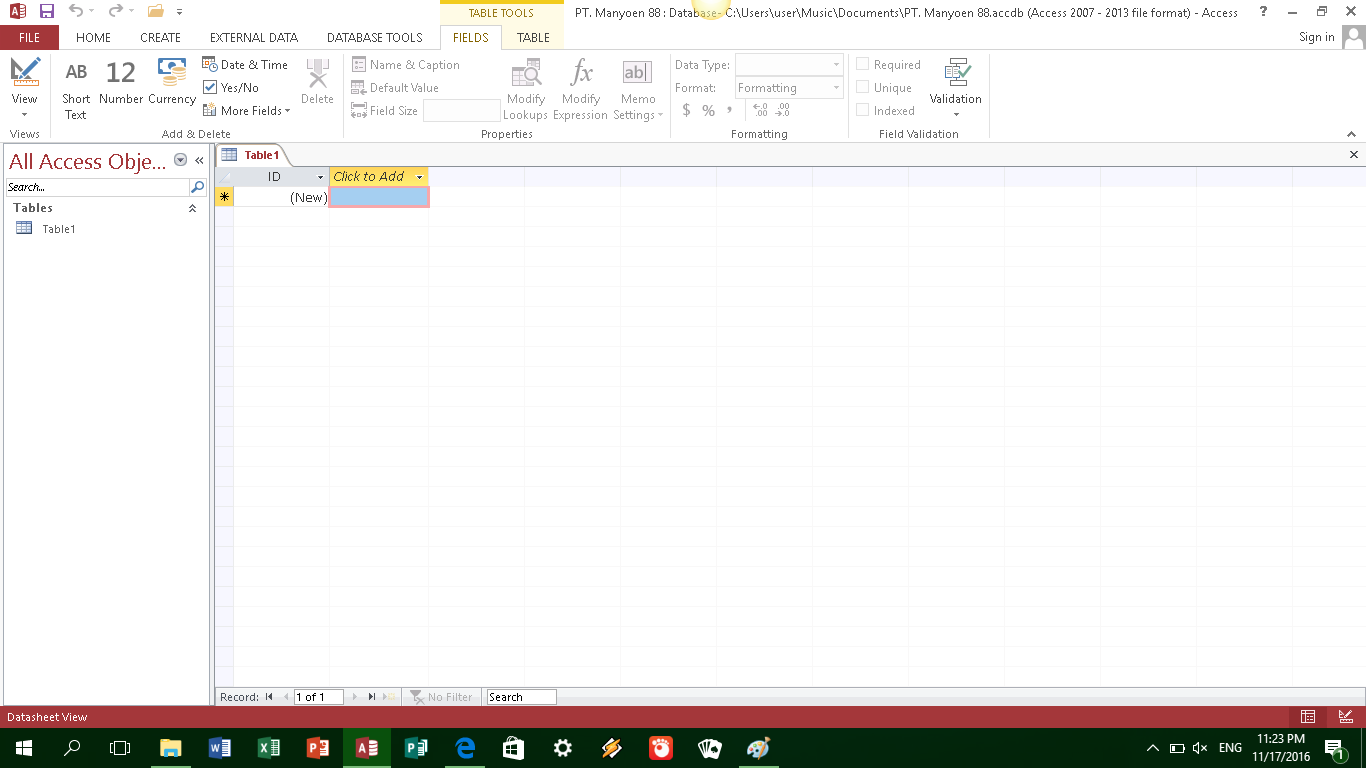Click the No Filter button
Screen dimensions: 1366x768
tap(441, 697)
